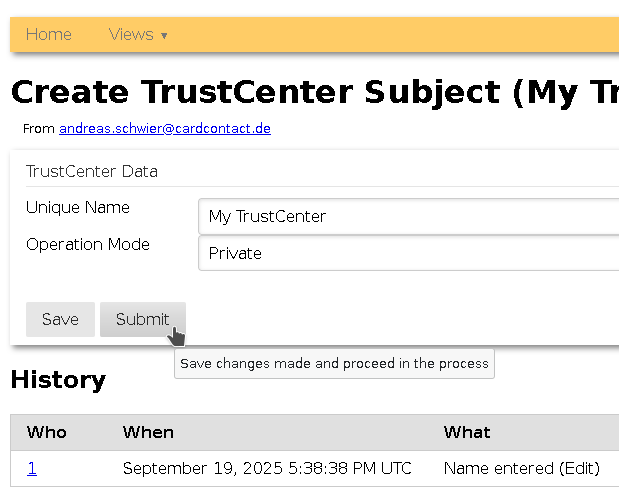Click the What column header
Screen dimensions: 619x496
click(x=467, y=432)
